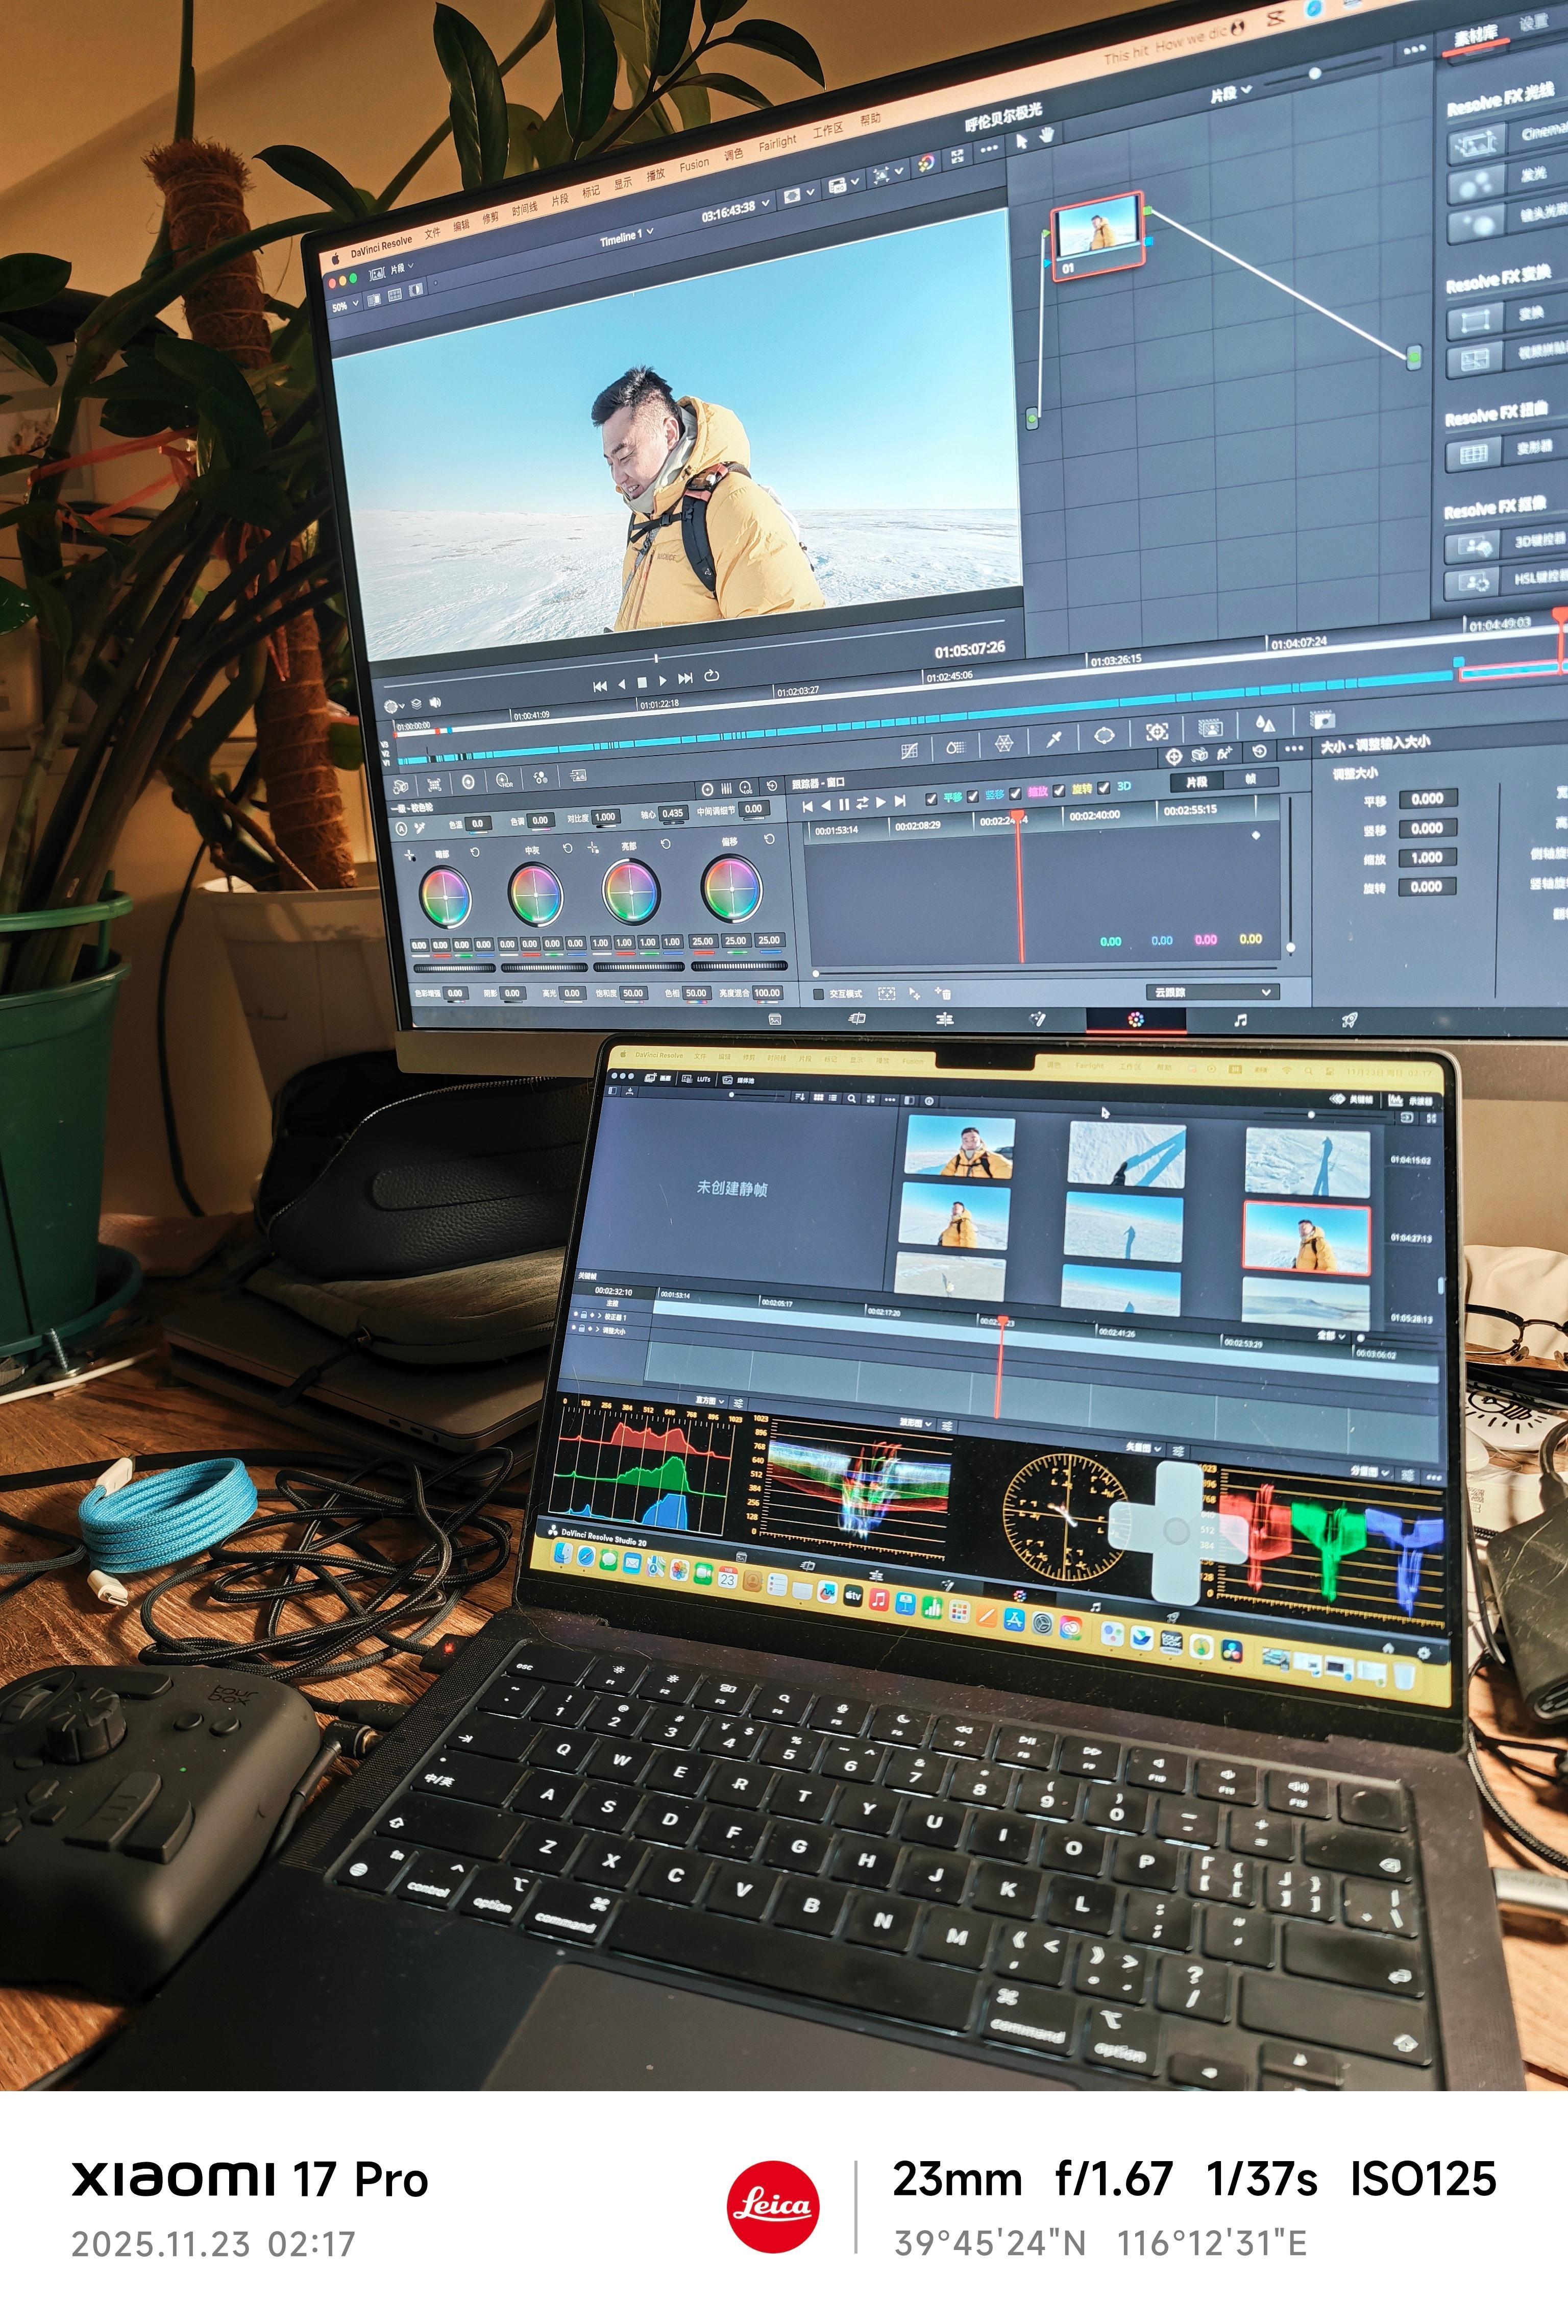Toggle the 旋转 rotate tracking checkbox
Viewport: 1568px width, 2324px height.
(1059, 791)
